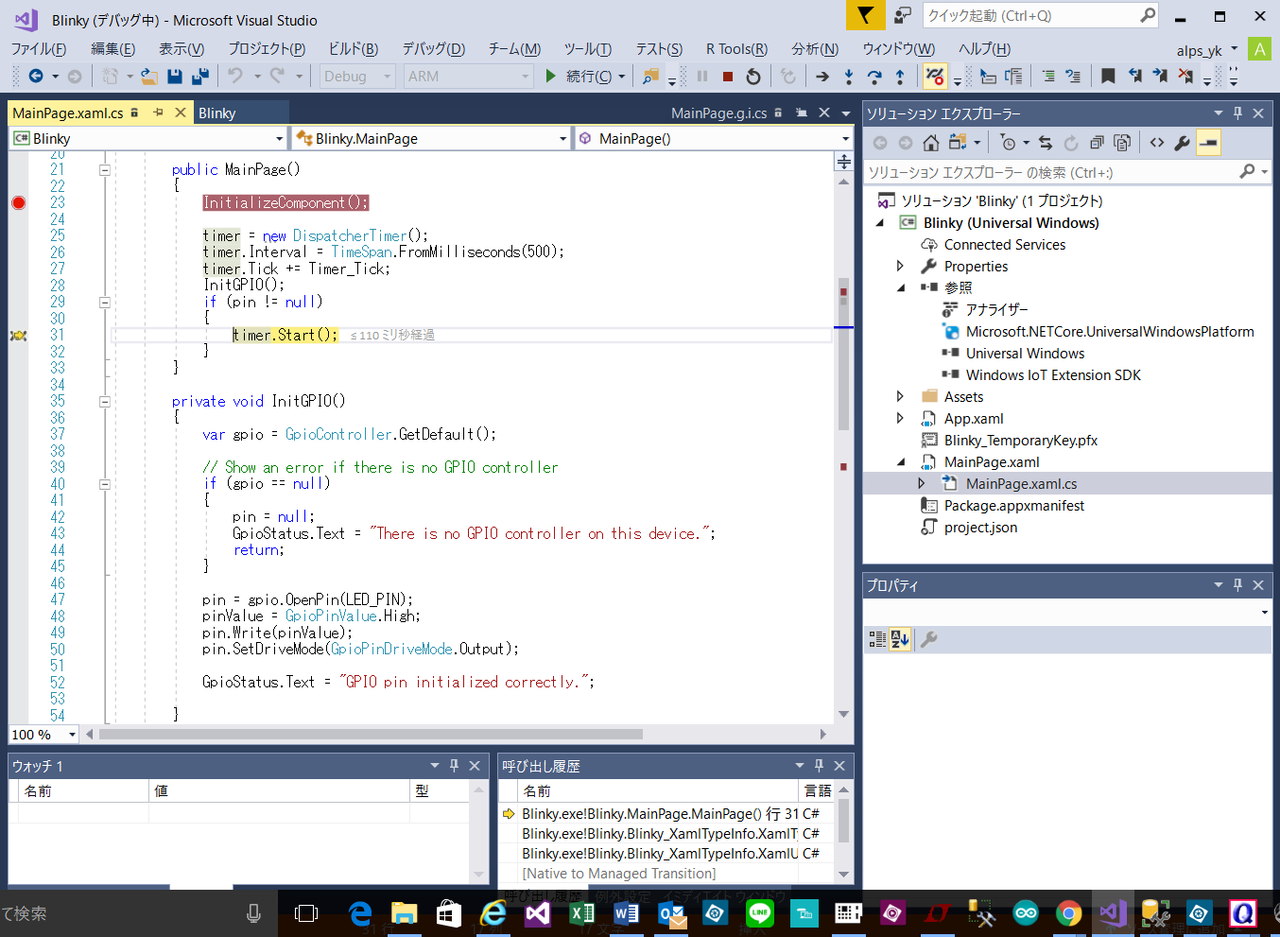Toggle the pin on MainPage.xaml.cs tab
Viewport: 1280px width, 937px height.
[158, 113]
